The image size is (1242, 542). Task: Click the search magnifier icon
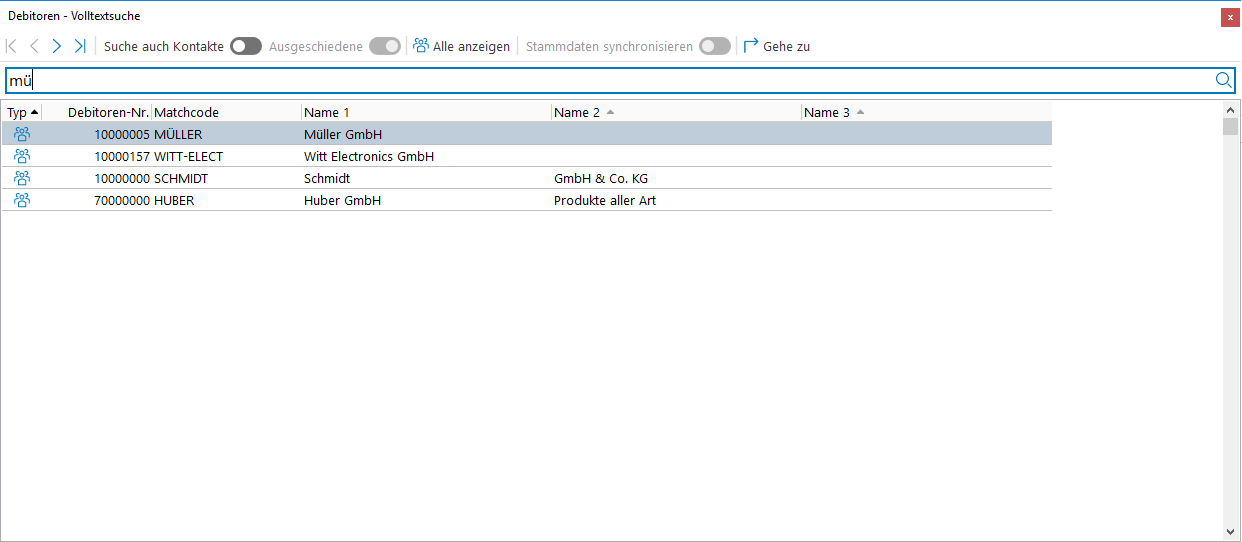1223,81
